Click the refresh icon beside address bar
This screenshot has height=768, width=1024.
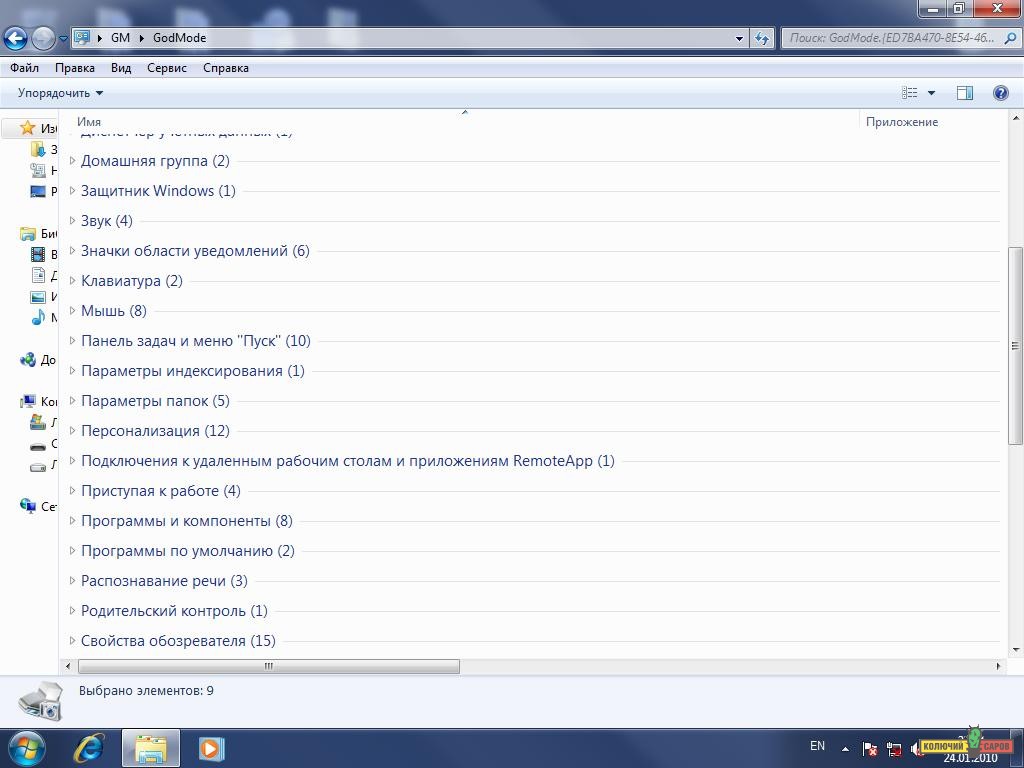(763, 38)
